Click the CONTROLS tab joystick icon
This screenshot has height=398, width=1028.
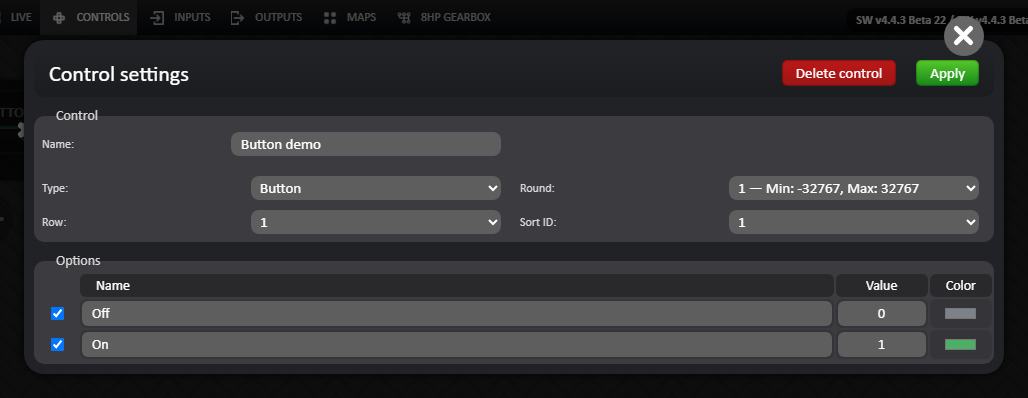coord(59,18)
